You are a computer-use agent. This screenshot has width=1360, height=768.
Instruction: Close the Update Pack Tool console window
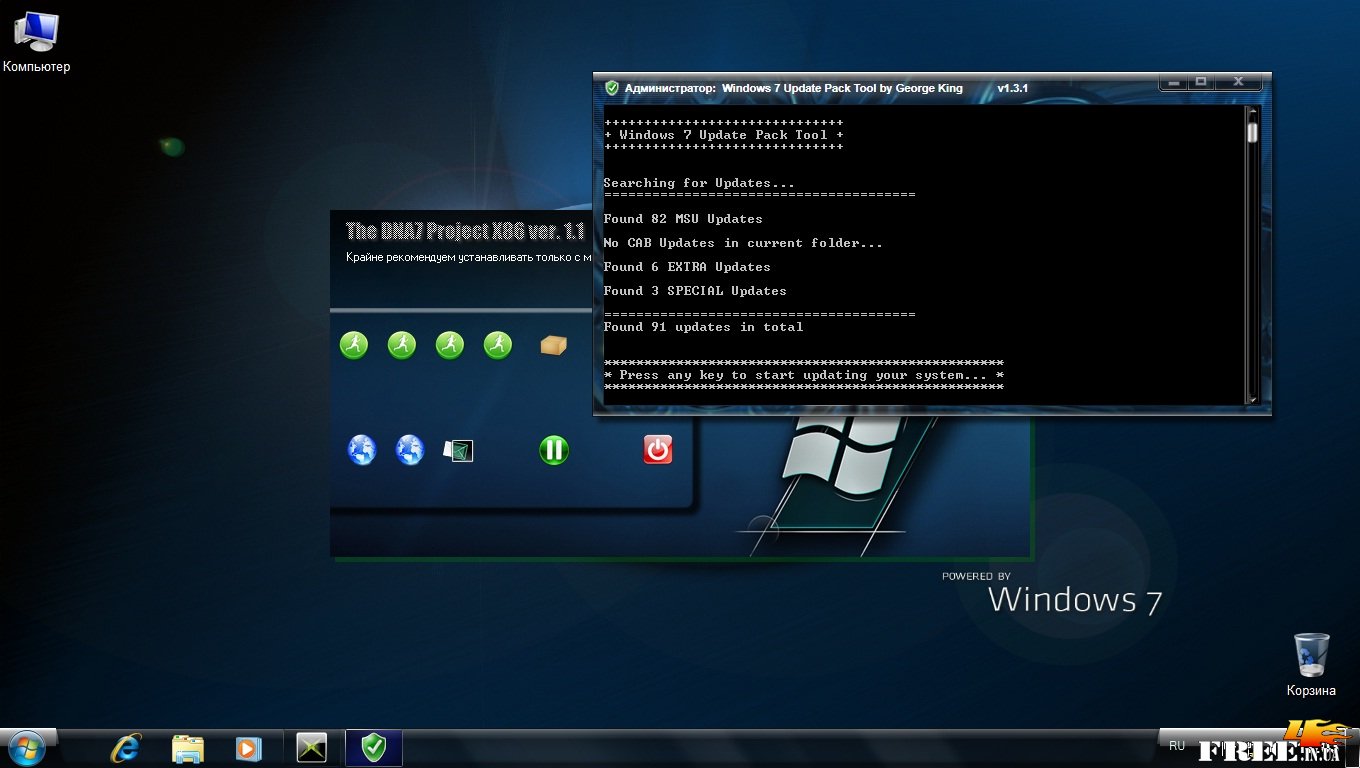[1238, 82]
